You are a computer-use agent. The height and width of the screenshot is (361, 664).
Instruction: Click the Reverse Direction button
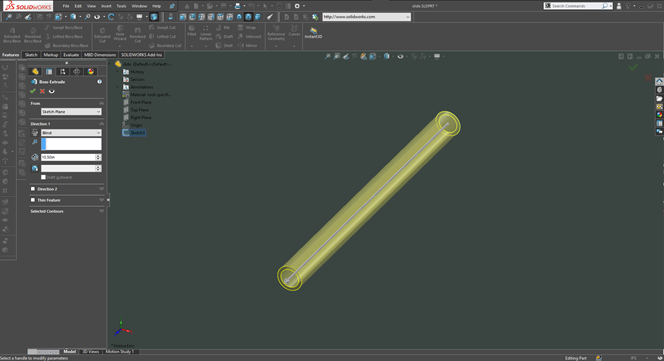[x=35, y=133]
